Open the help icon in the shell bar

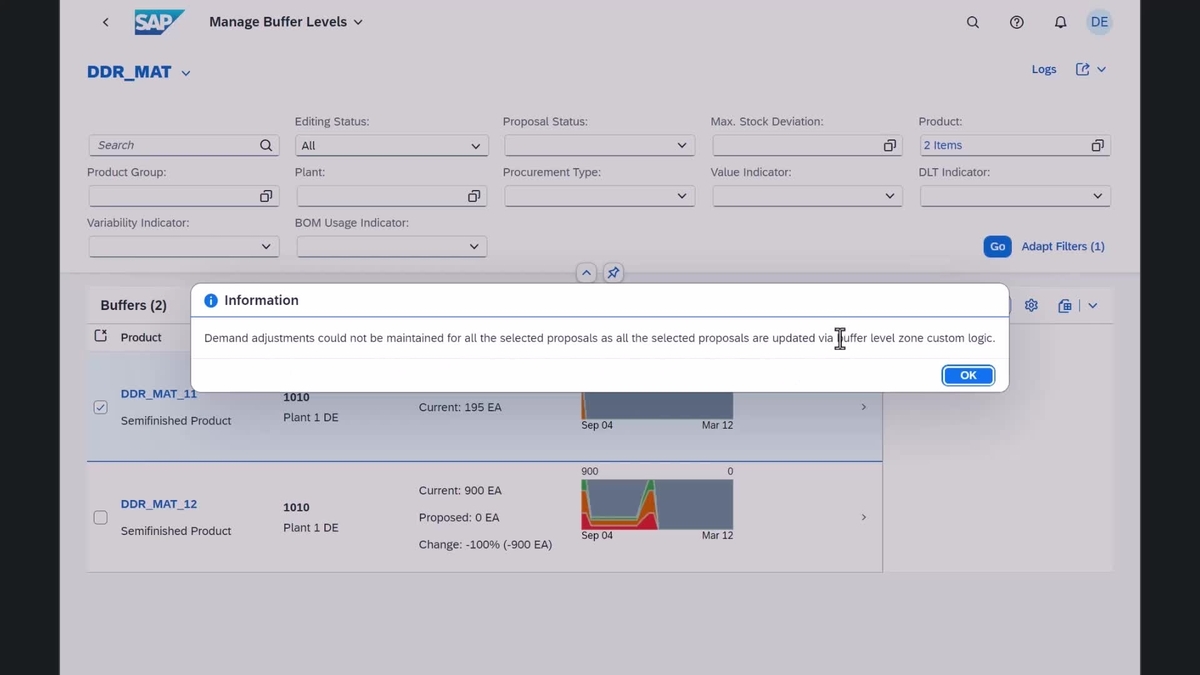tap(1016, 21)
